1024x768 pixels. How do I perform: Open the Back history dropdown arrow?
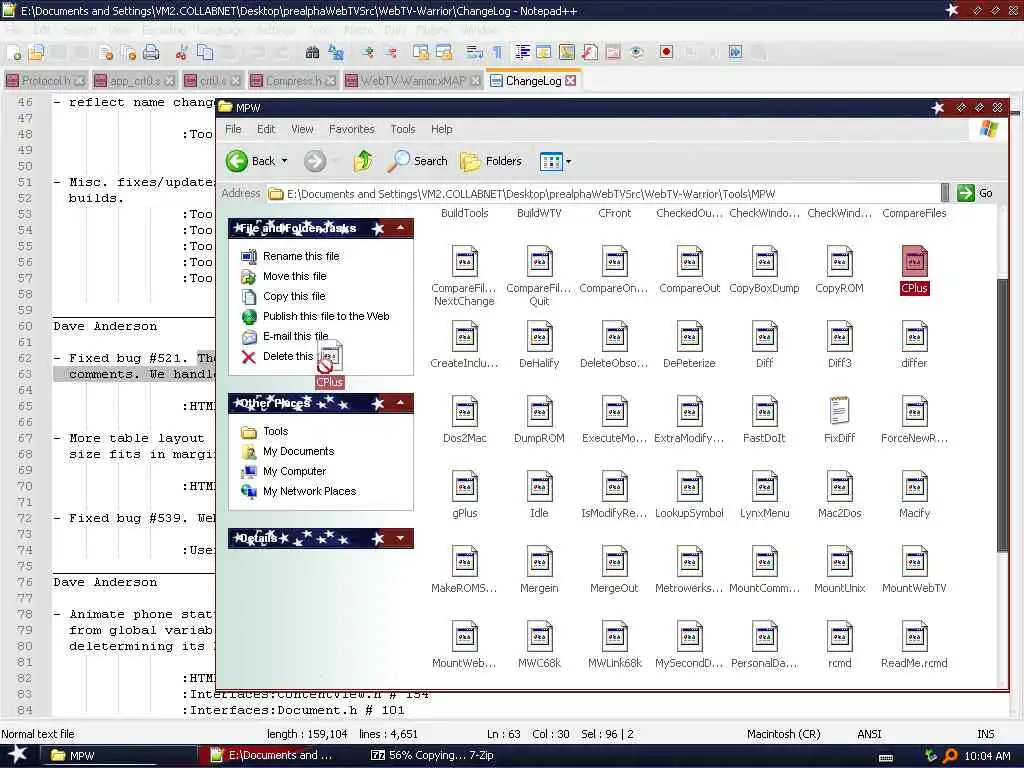pyautogui.click(x=285, y=161)
